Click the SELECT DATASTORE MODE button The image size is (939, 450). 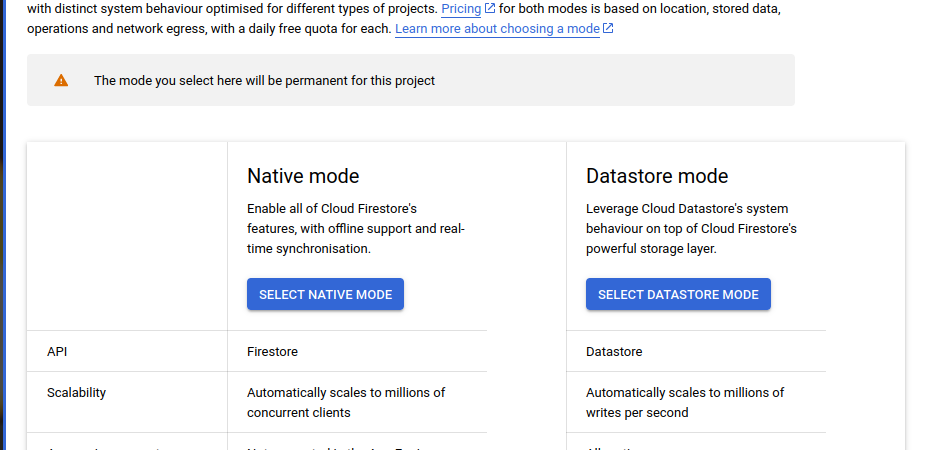678,294
